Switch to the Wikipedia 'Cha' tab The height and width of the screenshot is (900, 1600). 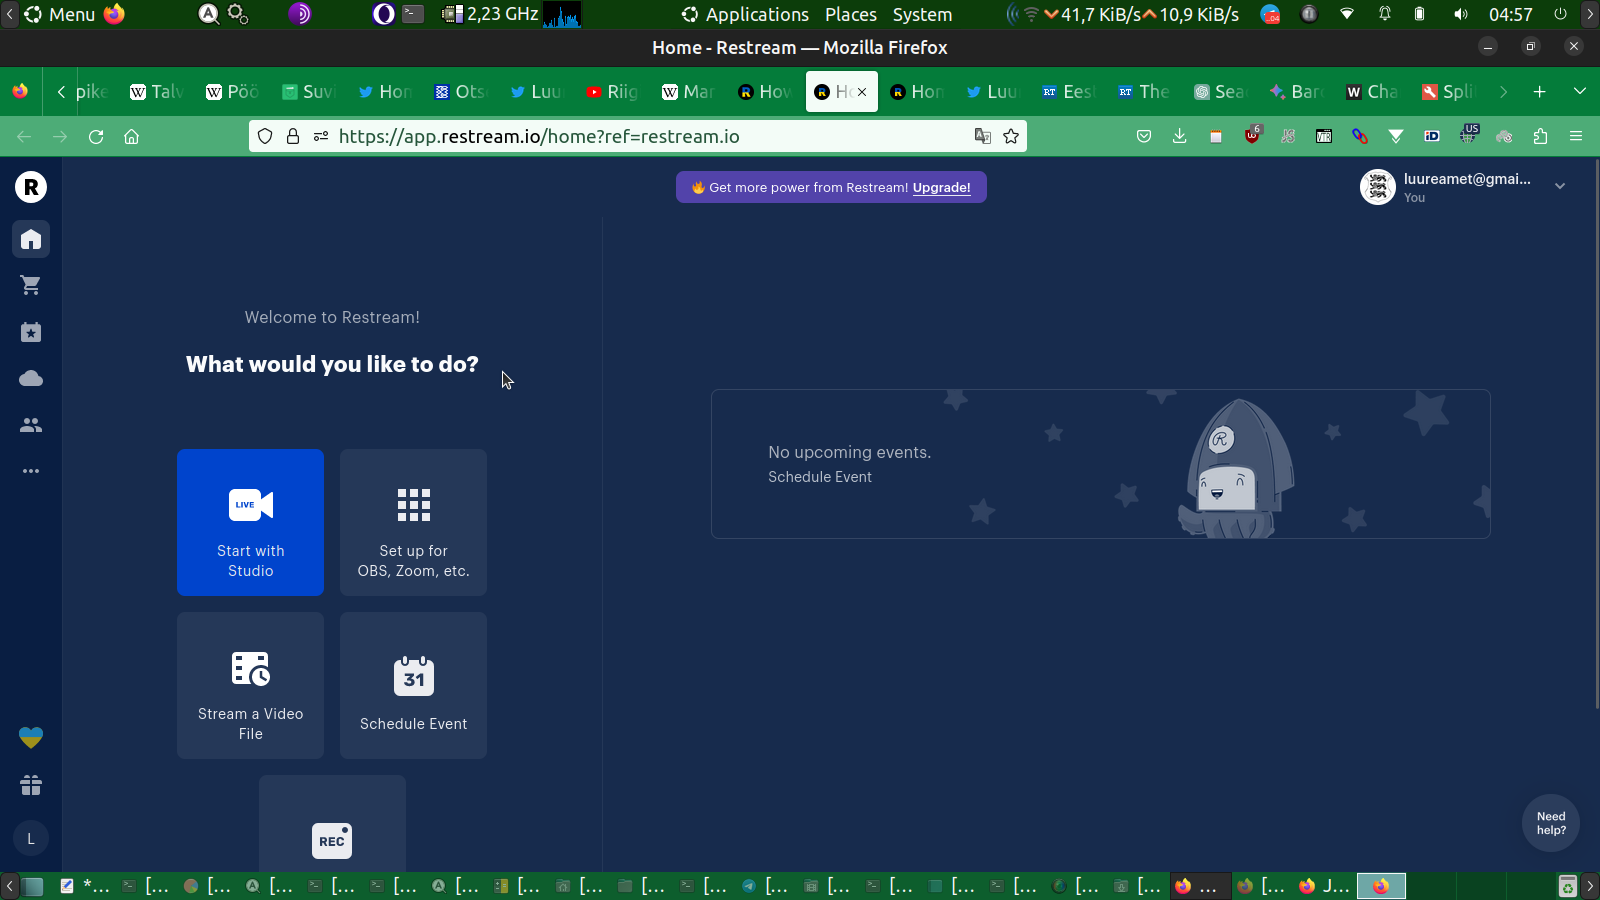tap(1372, 92)
